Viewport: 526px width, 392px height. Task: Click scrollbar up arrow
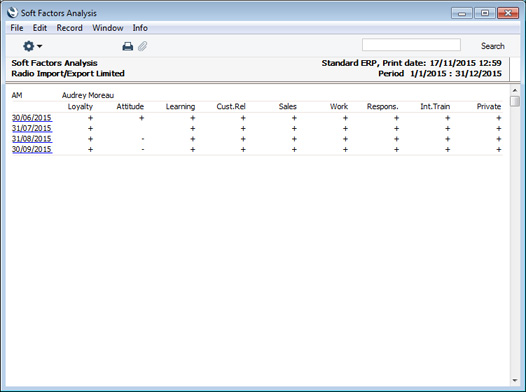515,91
